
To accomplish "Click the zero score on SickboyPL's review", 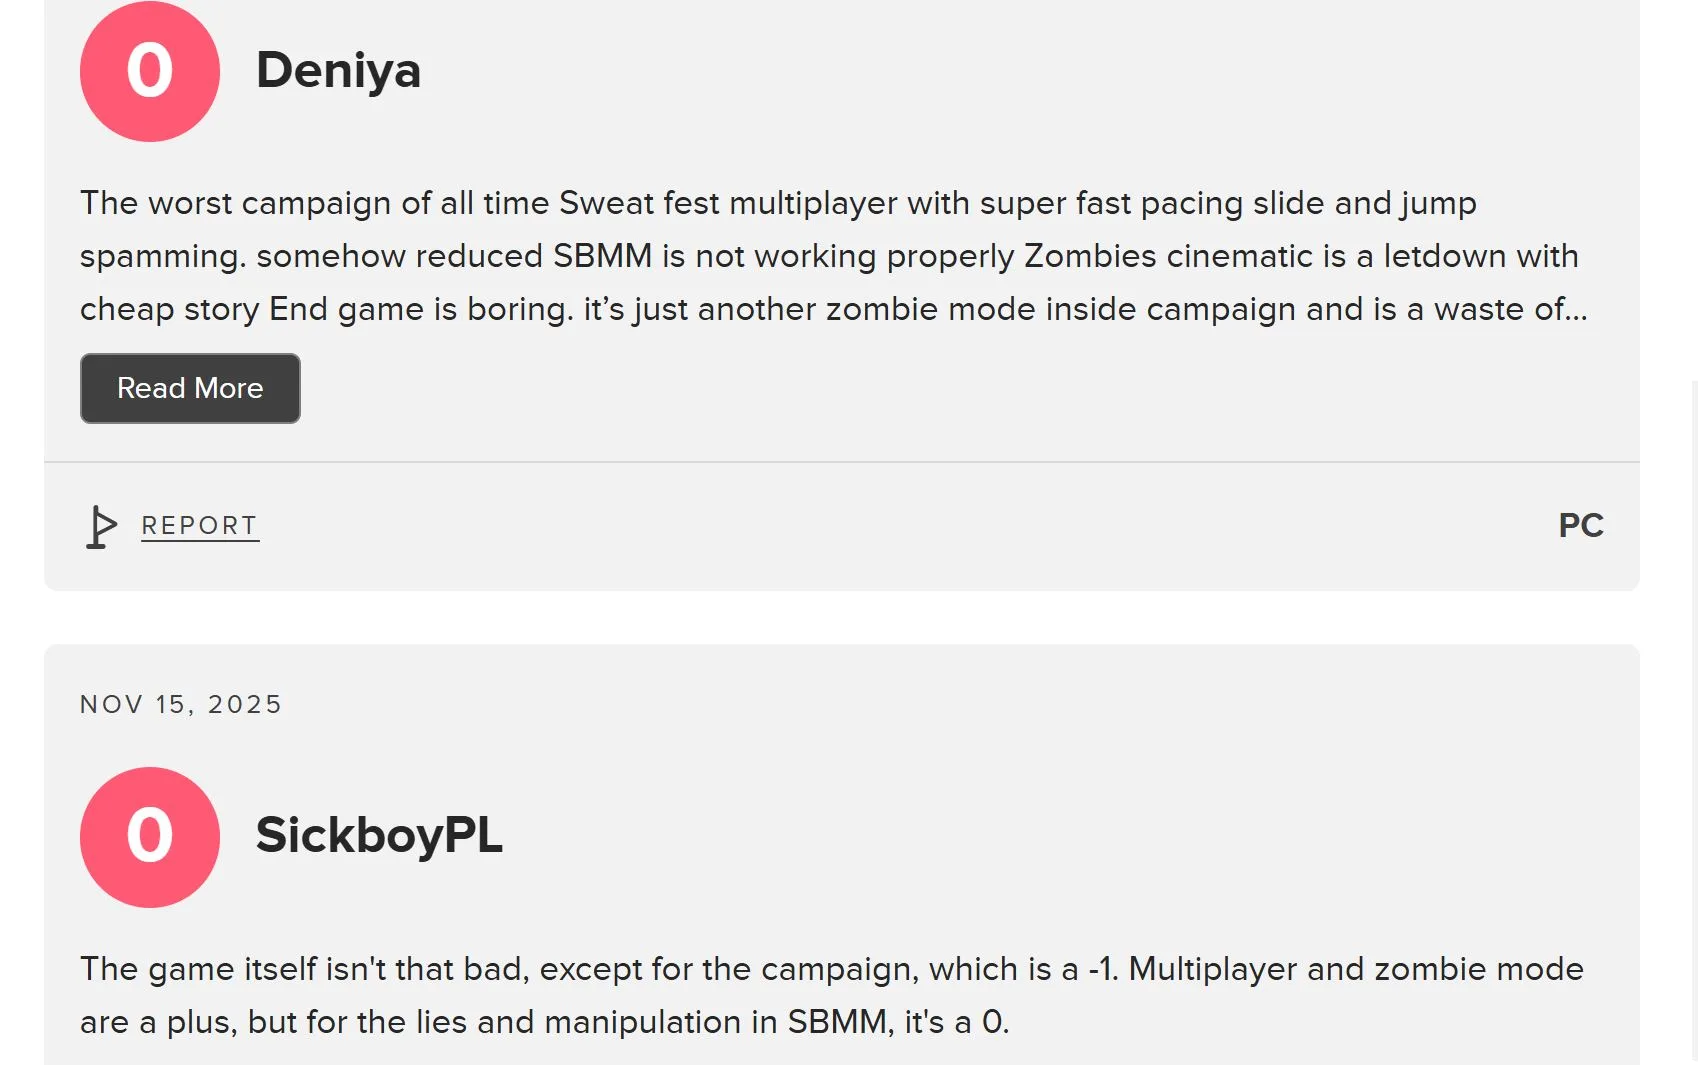I will (x=149, y=838).
